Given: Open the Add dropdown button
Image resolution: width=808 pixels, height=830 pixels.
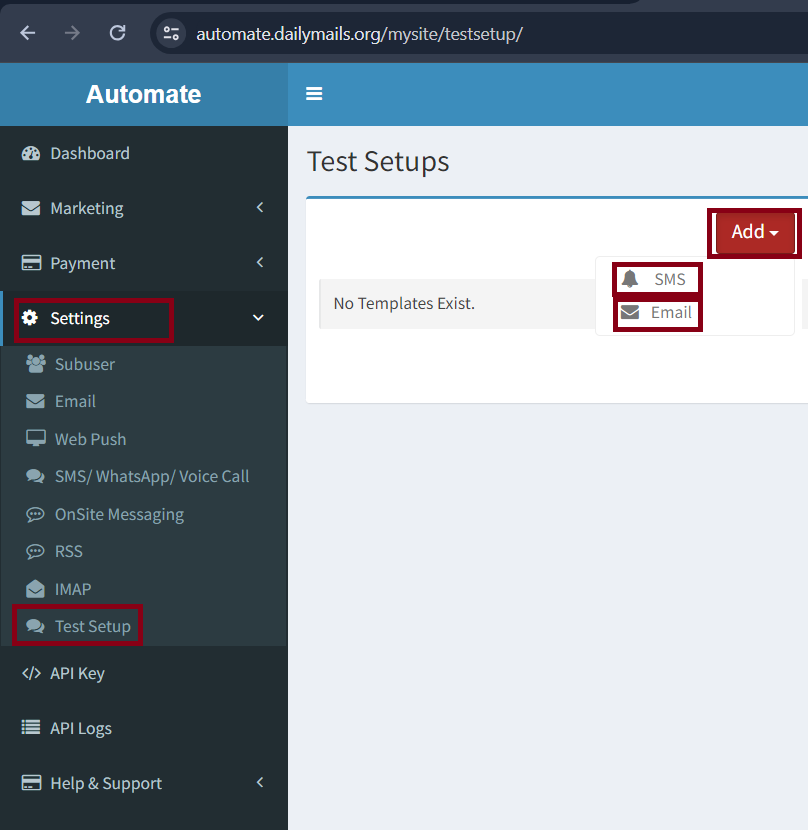Looking at the screenshot, I should pos(755,232).
